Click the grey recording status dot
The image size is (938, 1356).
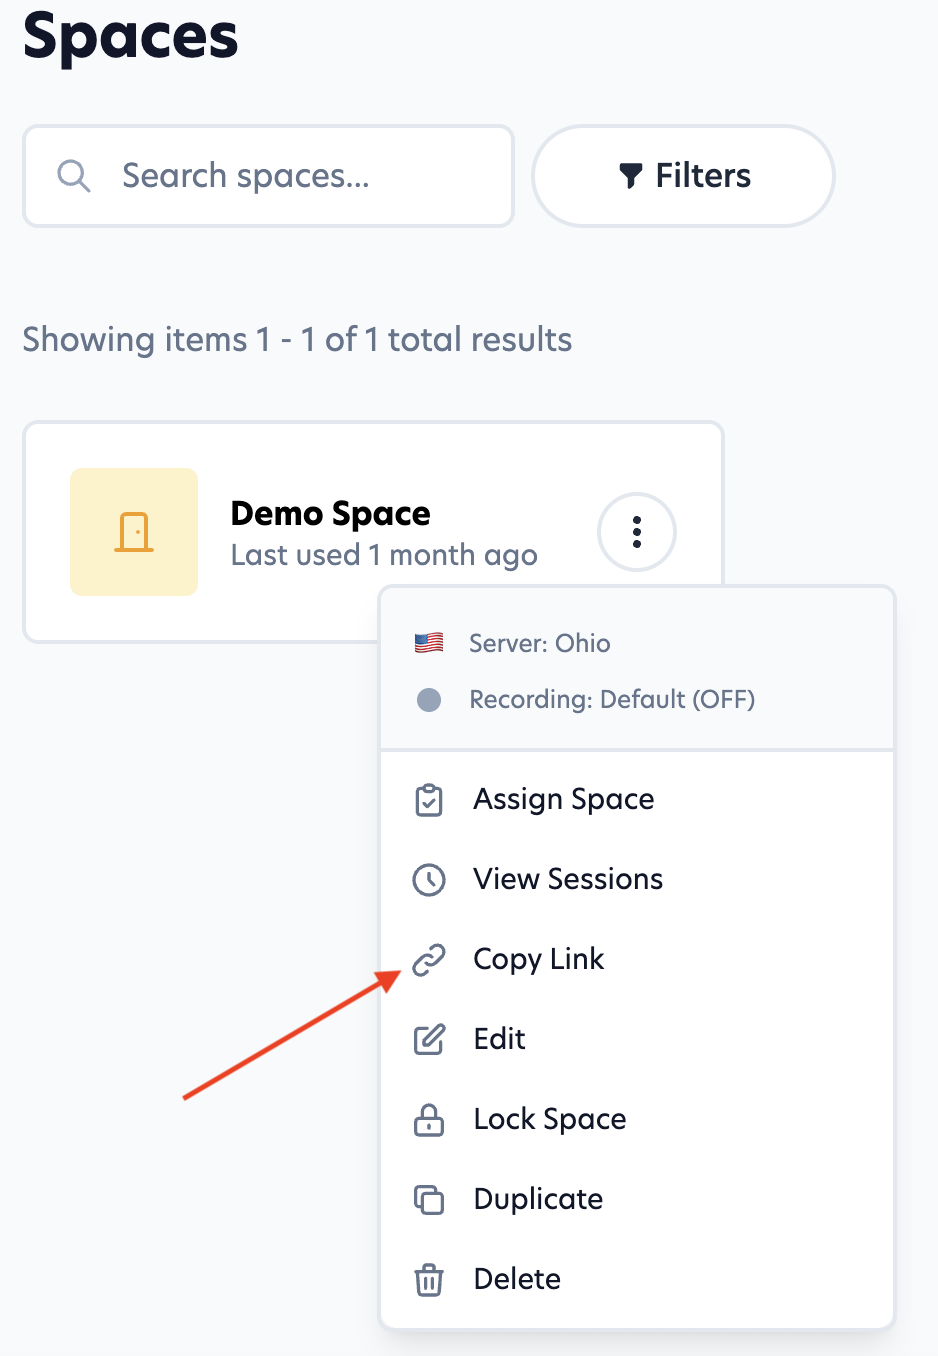(429, 699)
